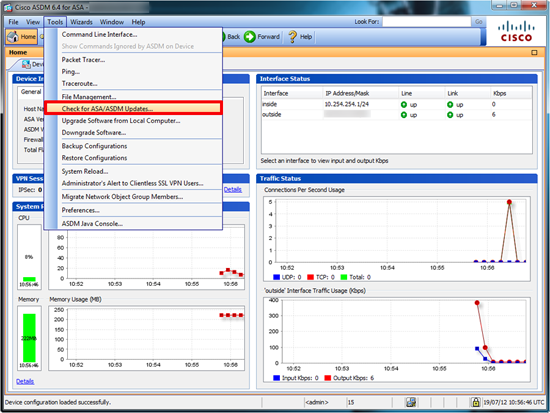This screenshot has height=413, width=550.
Task: Click the Device dashboard tab icon
Action: point(26,65)
